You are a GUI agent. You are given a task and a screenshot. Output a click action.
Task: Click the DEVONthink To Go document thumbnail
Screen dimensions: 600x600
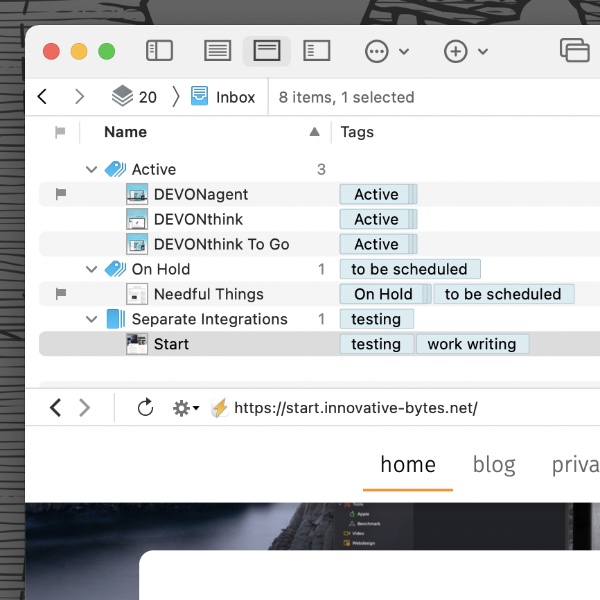[137, 244]
